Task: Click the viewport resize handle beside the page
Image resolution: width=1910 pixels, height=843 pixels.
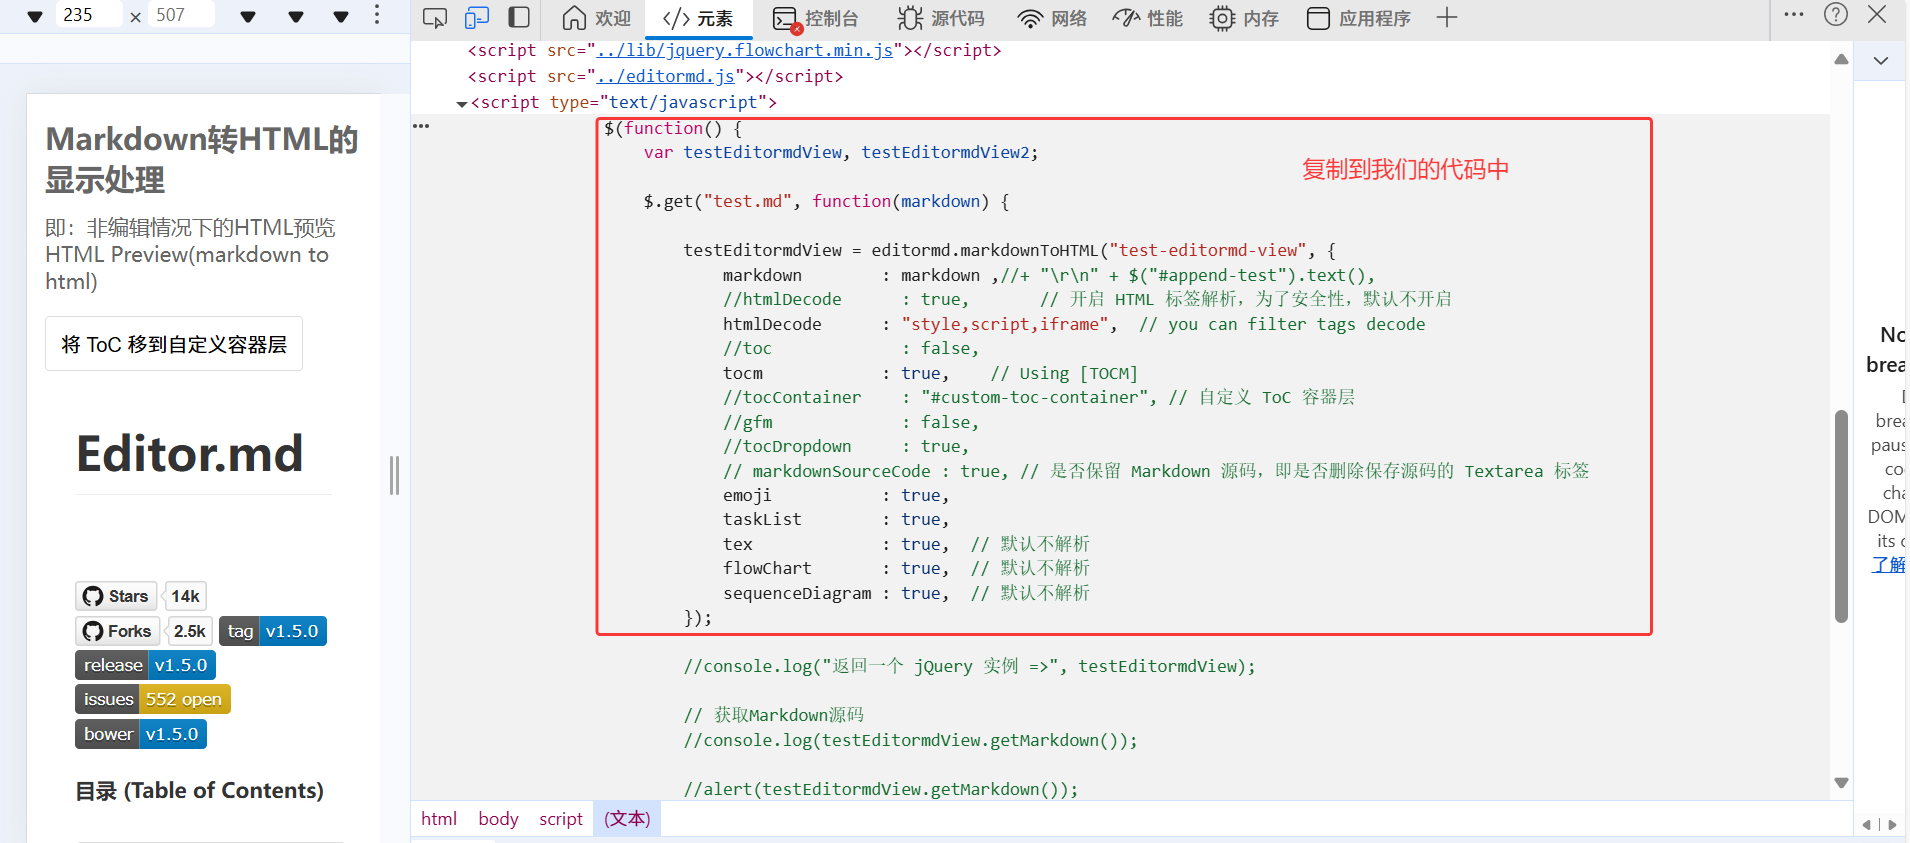Action: 394,475
